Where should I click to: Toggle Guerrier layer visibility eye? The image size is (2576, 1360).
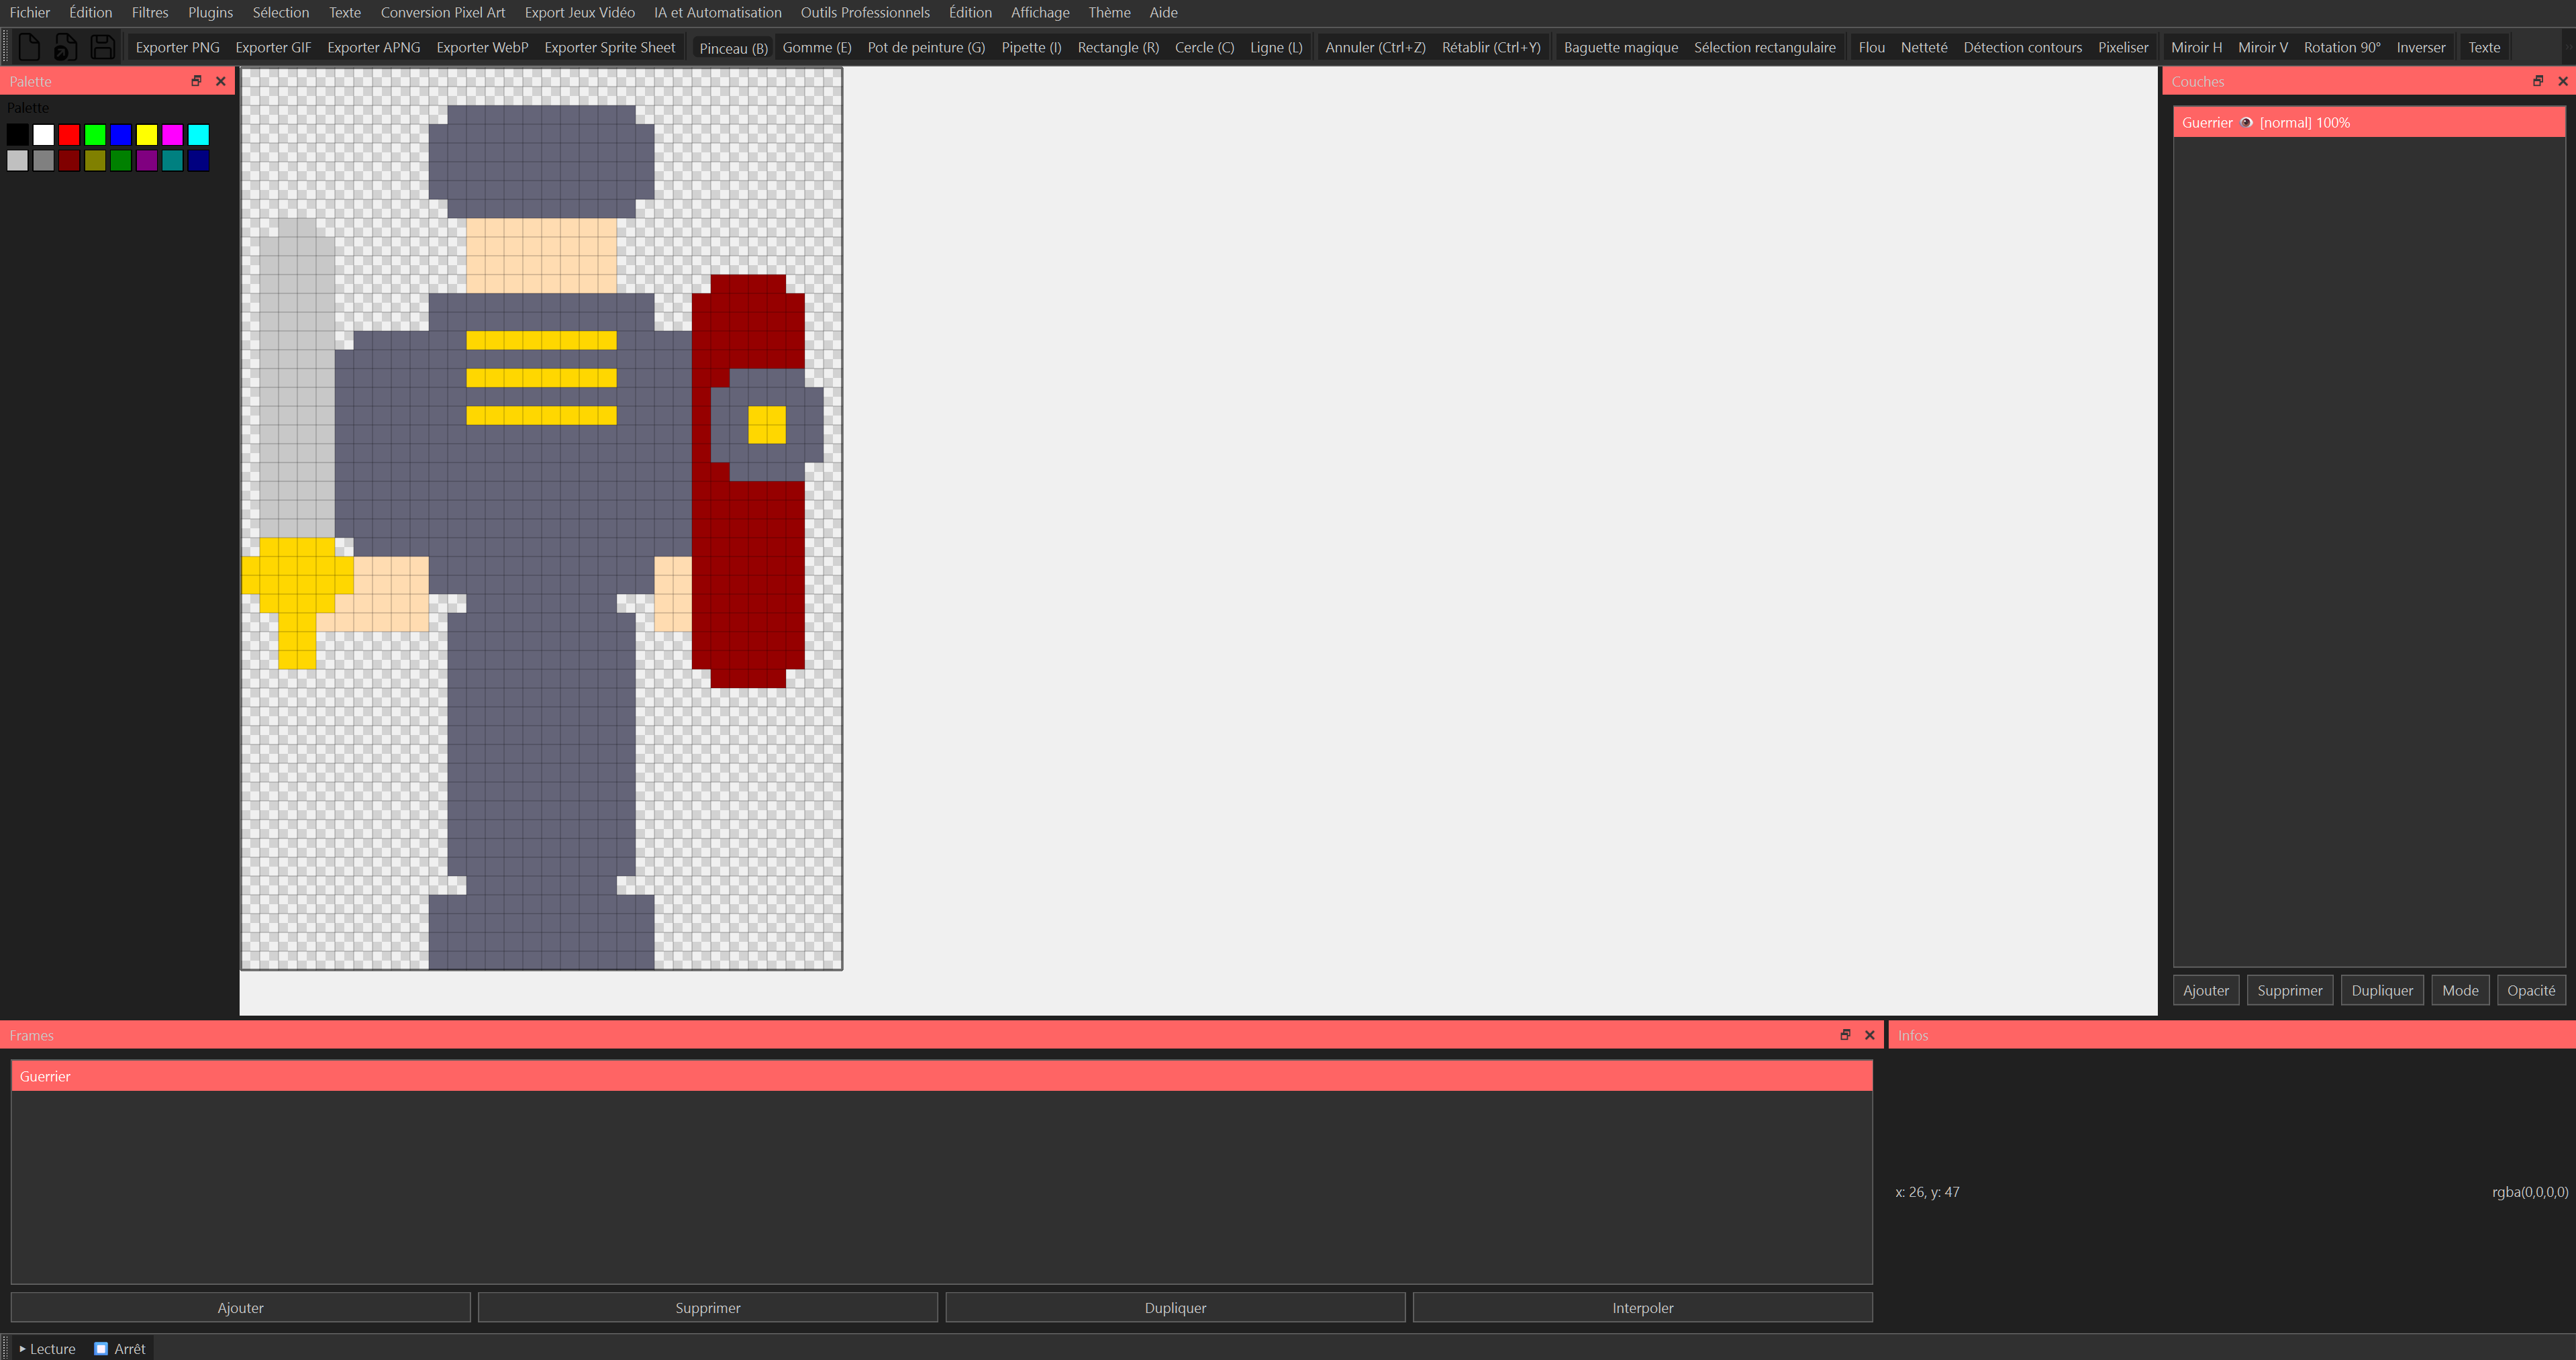(x=2246, y=123)
